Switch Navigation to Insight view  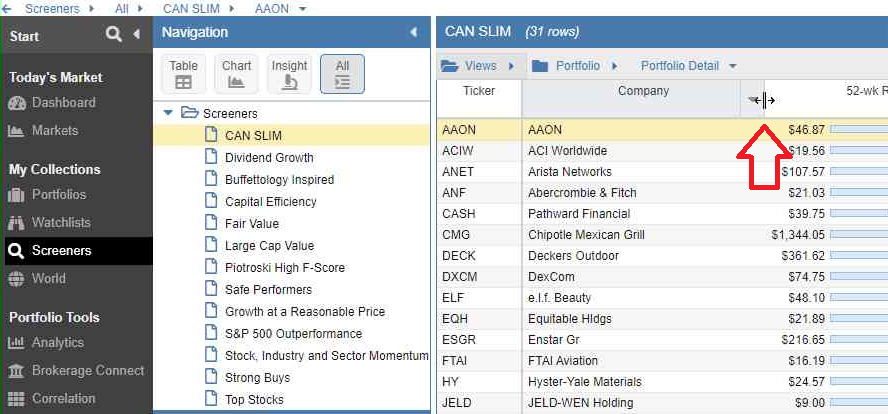tap(289, 74)
